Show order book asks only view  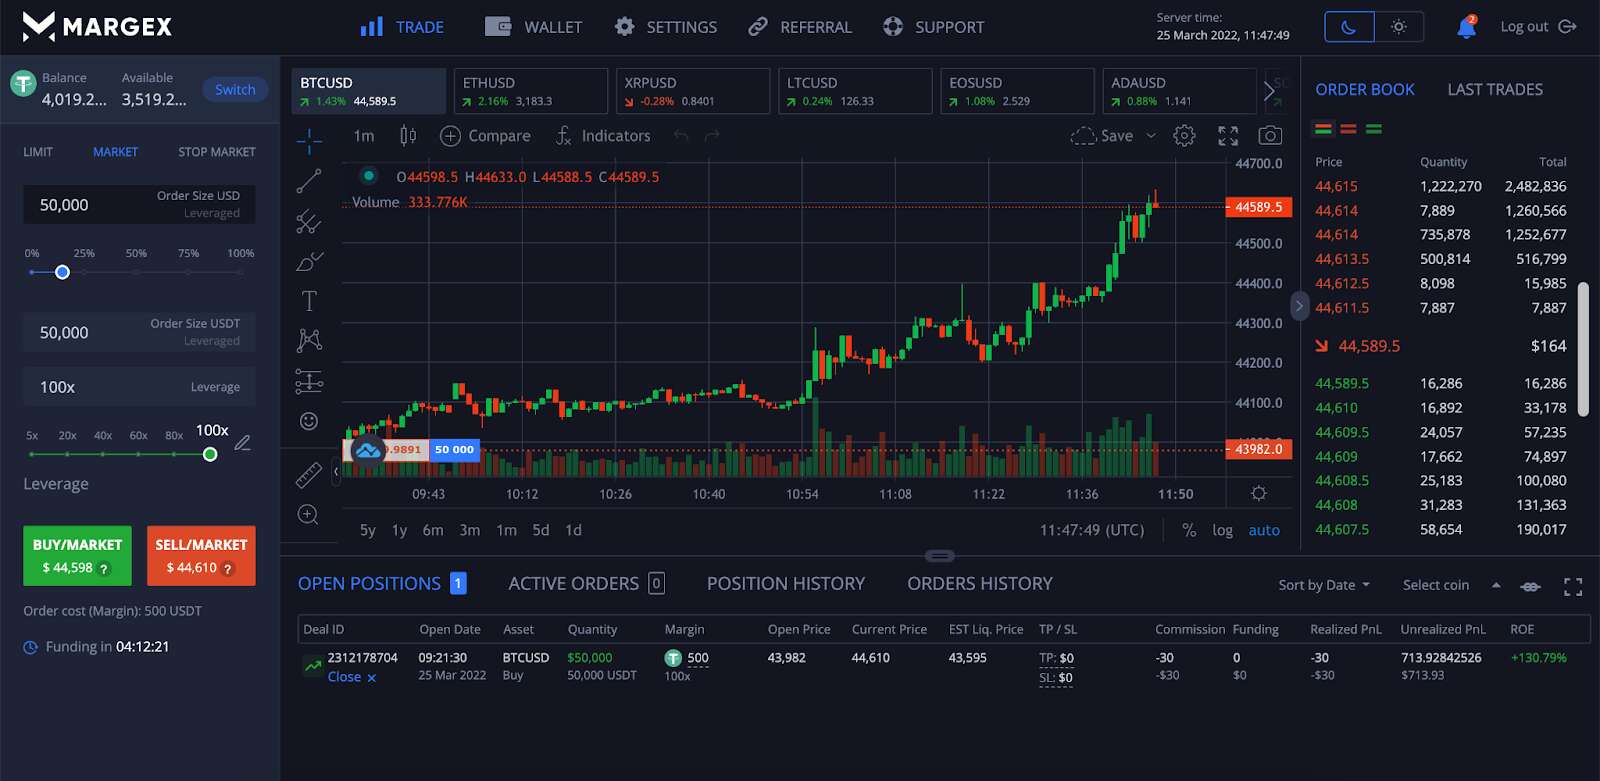1348,129
